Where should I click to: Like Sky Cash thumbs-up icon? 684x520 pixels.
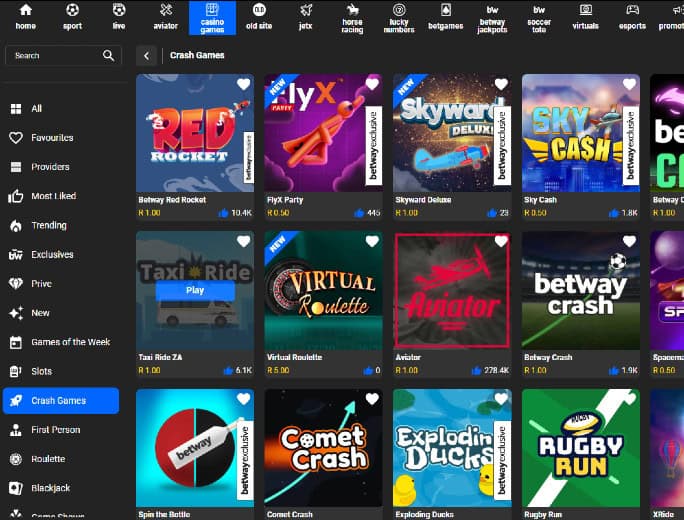tap(614, 213)
